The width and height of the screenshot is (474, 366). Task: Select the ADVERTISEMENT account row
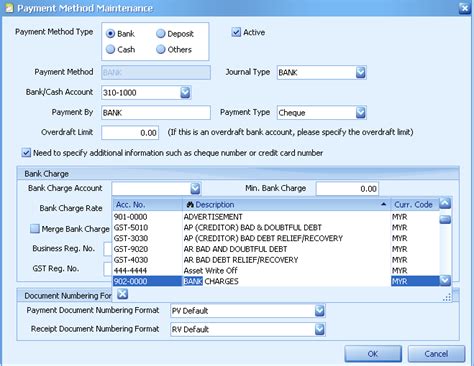276,217
